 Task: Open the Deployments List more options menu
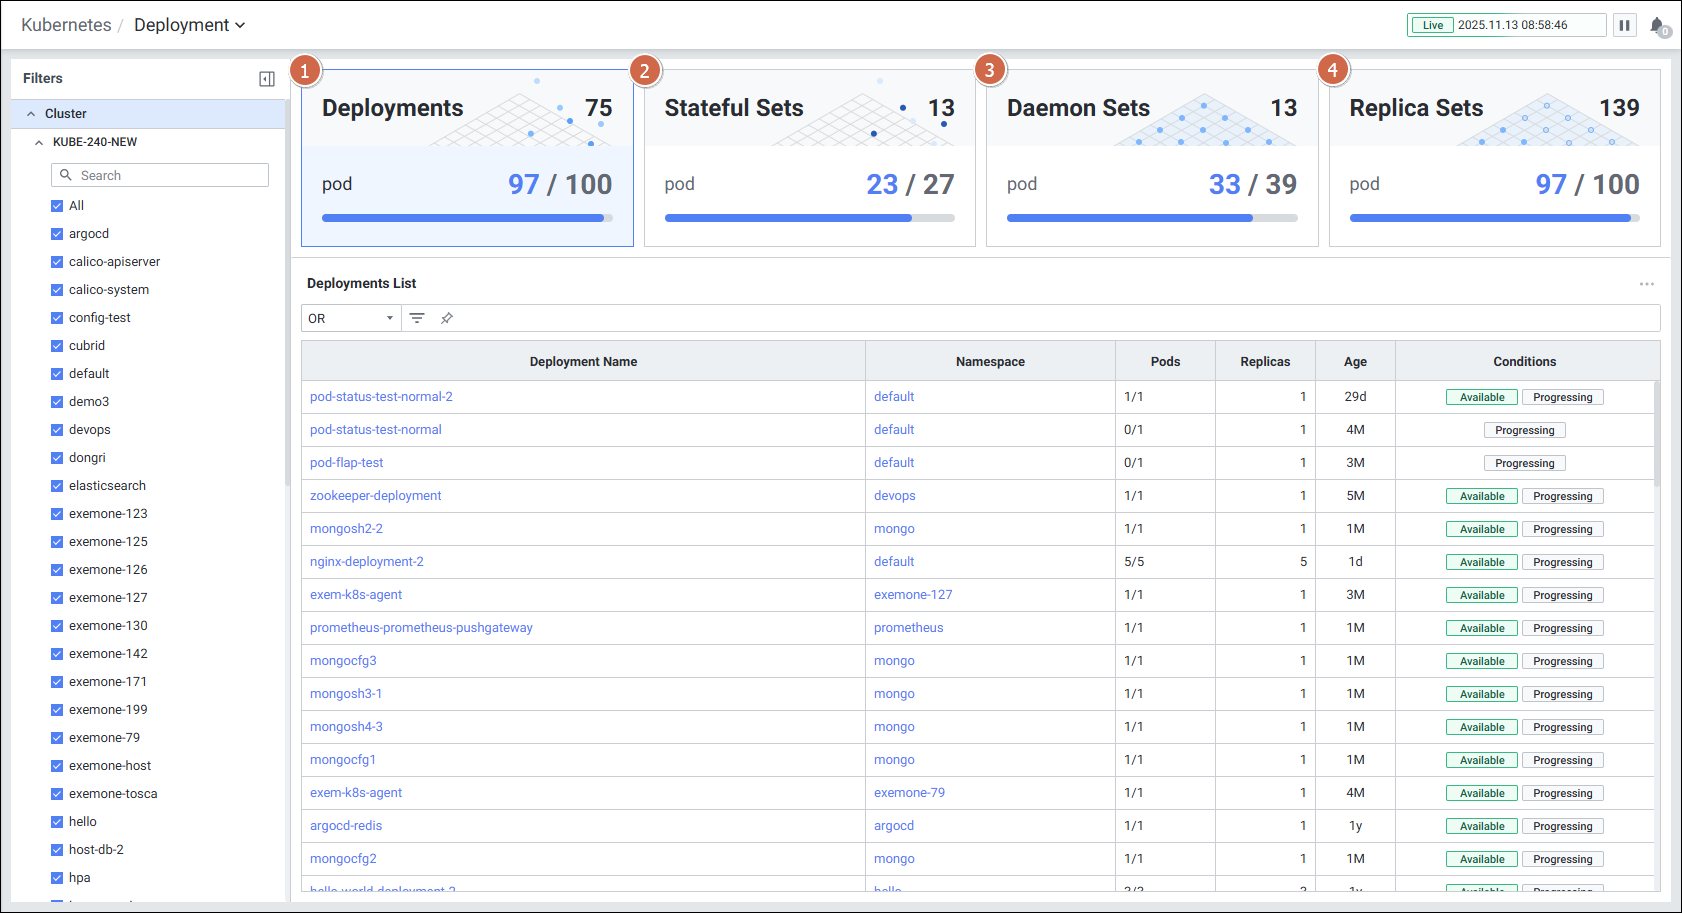point(1646,284)
